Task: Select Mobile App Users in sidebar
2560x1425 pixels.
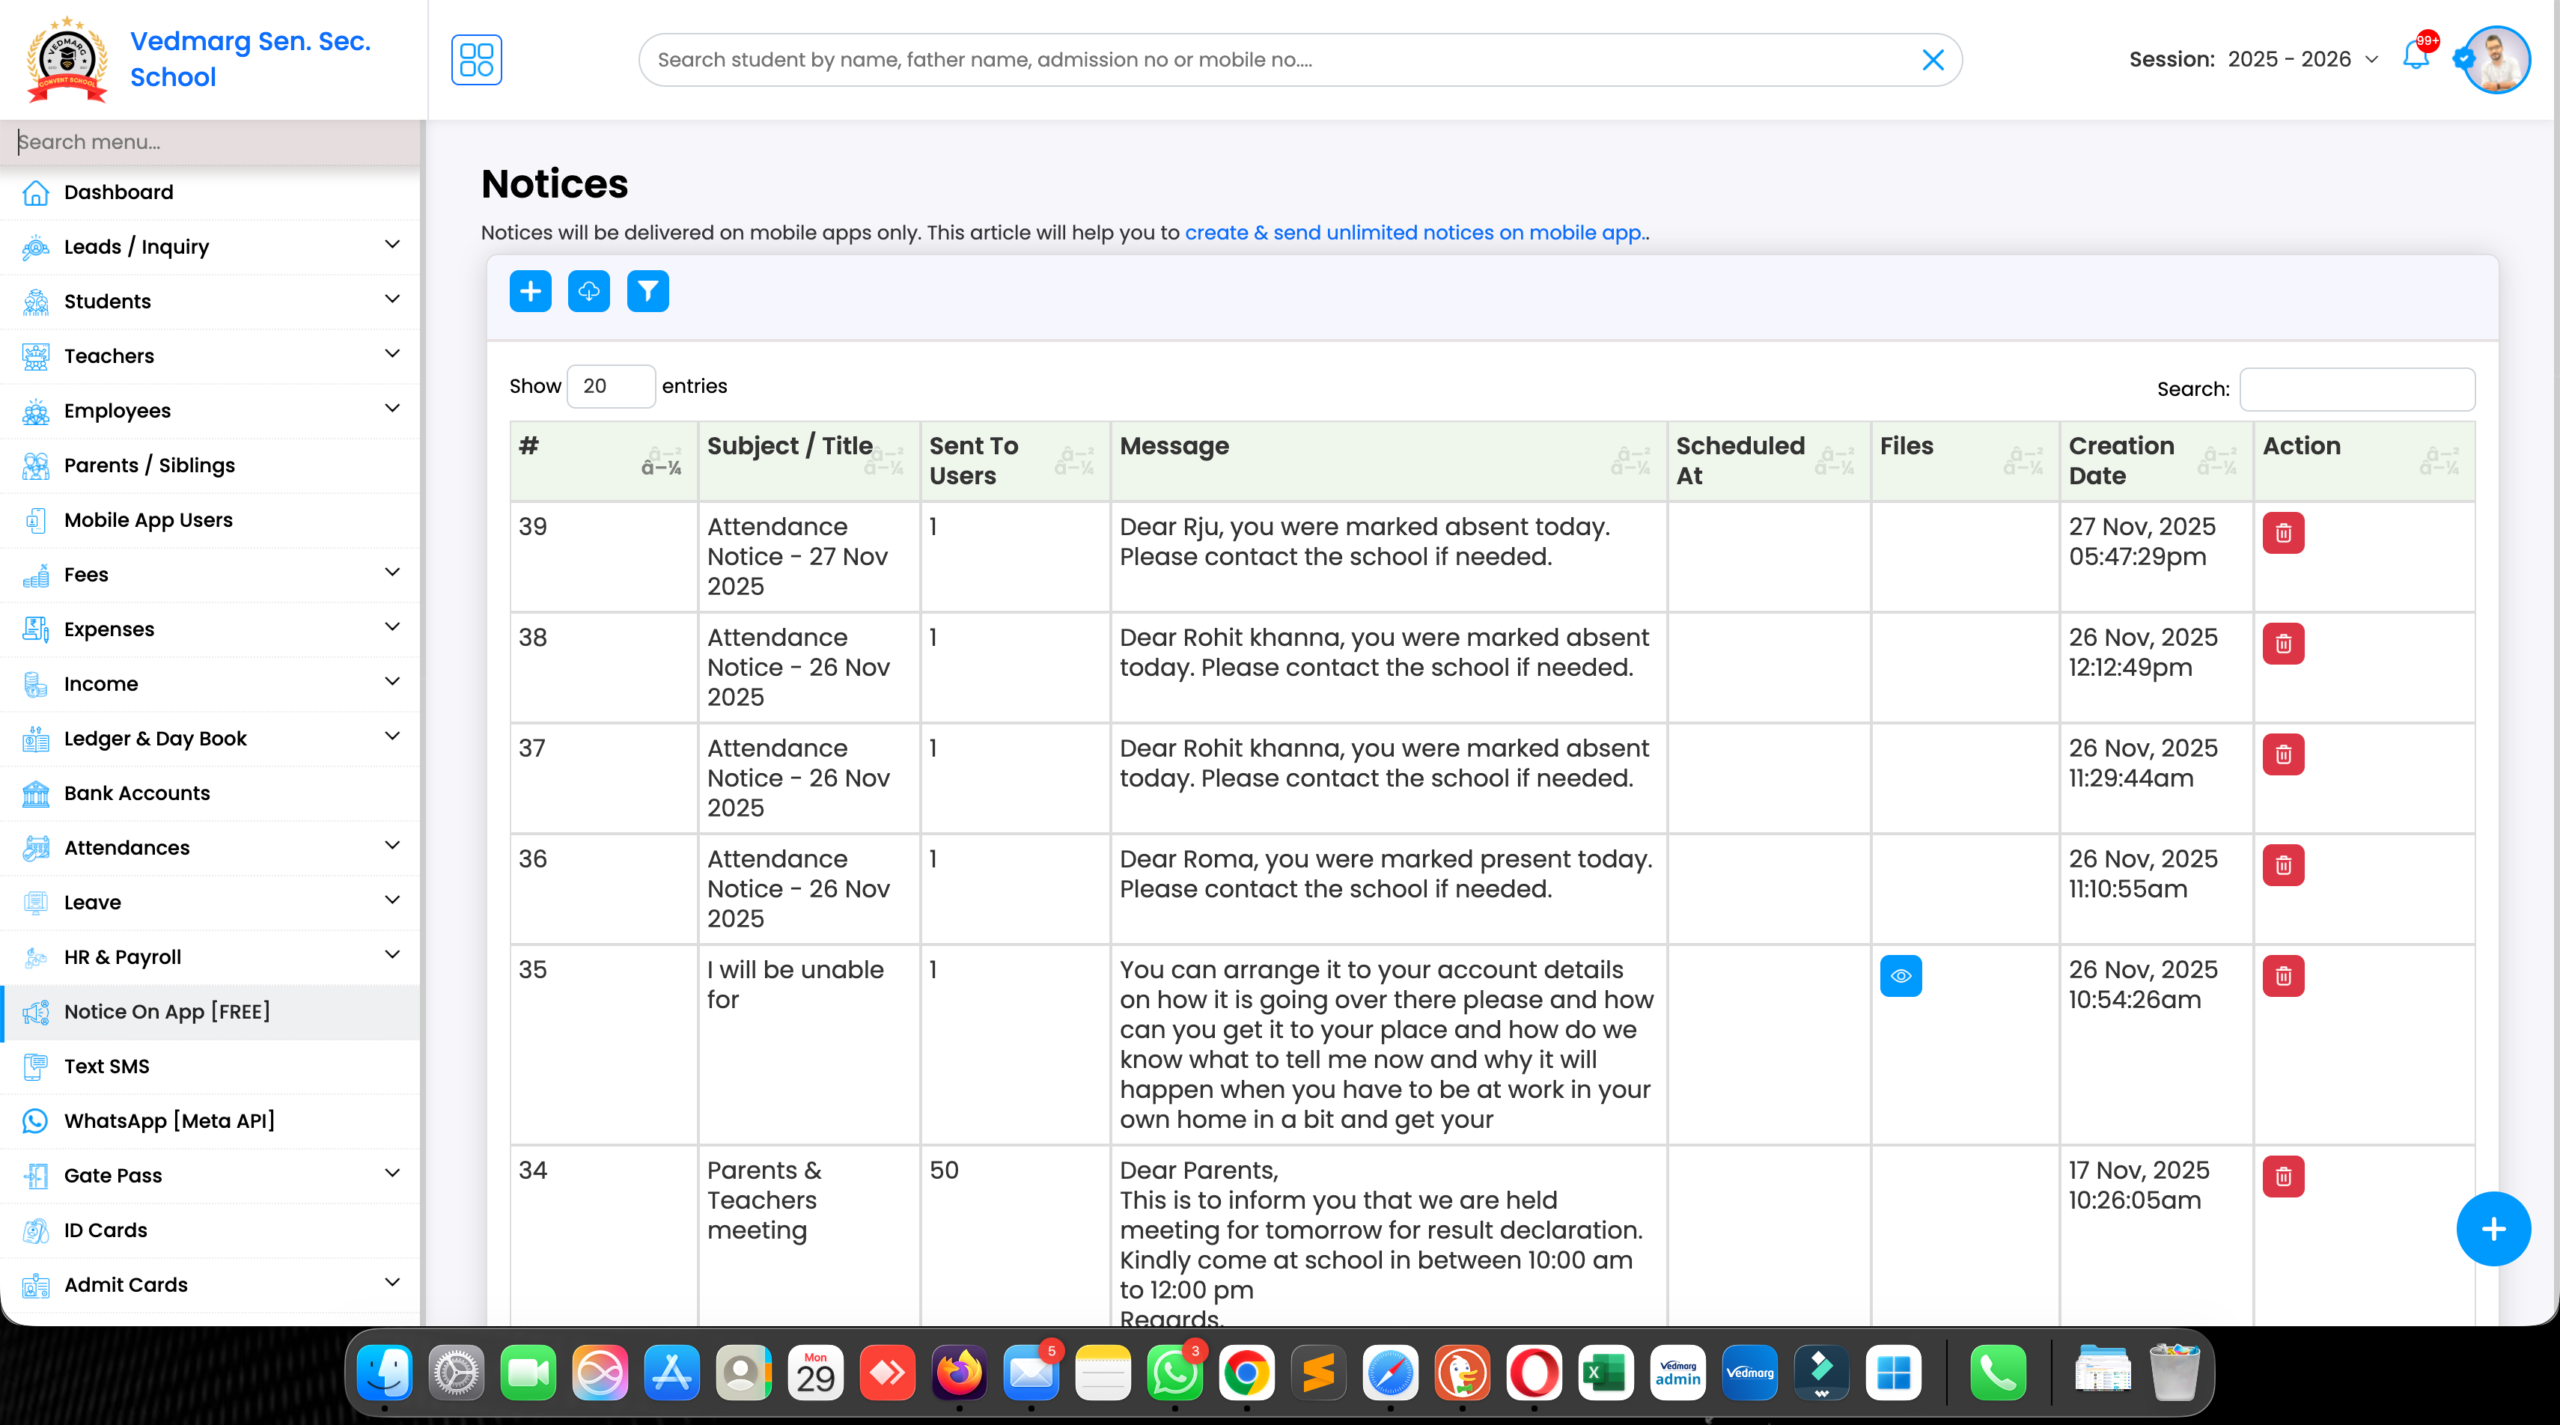Action: pyautogui.click(x=146, y=520)
